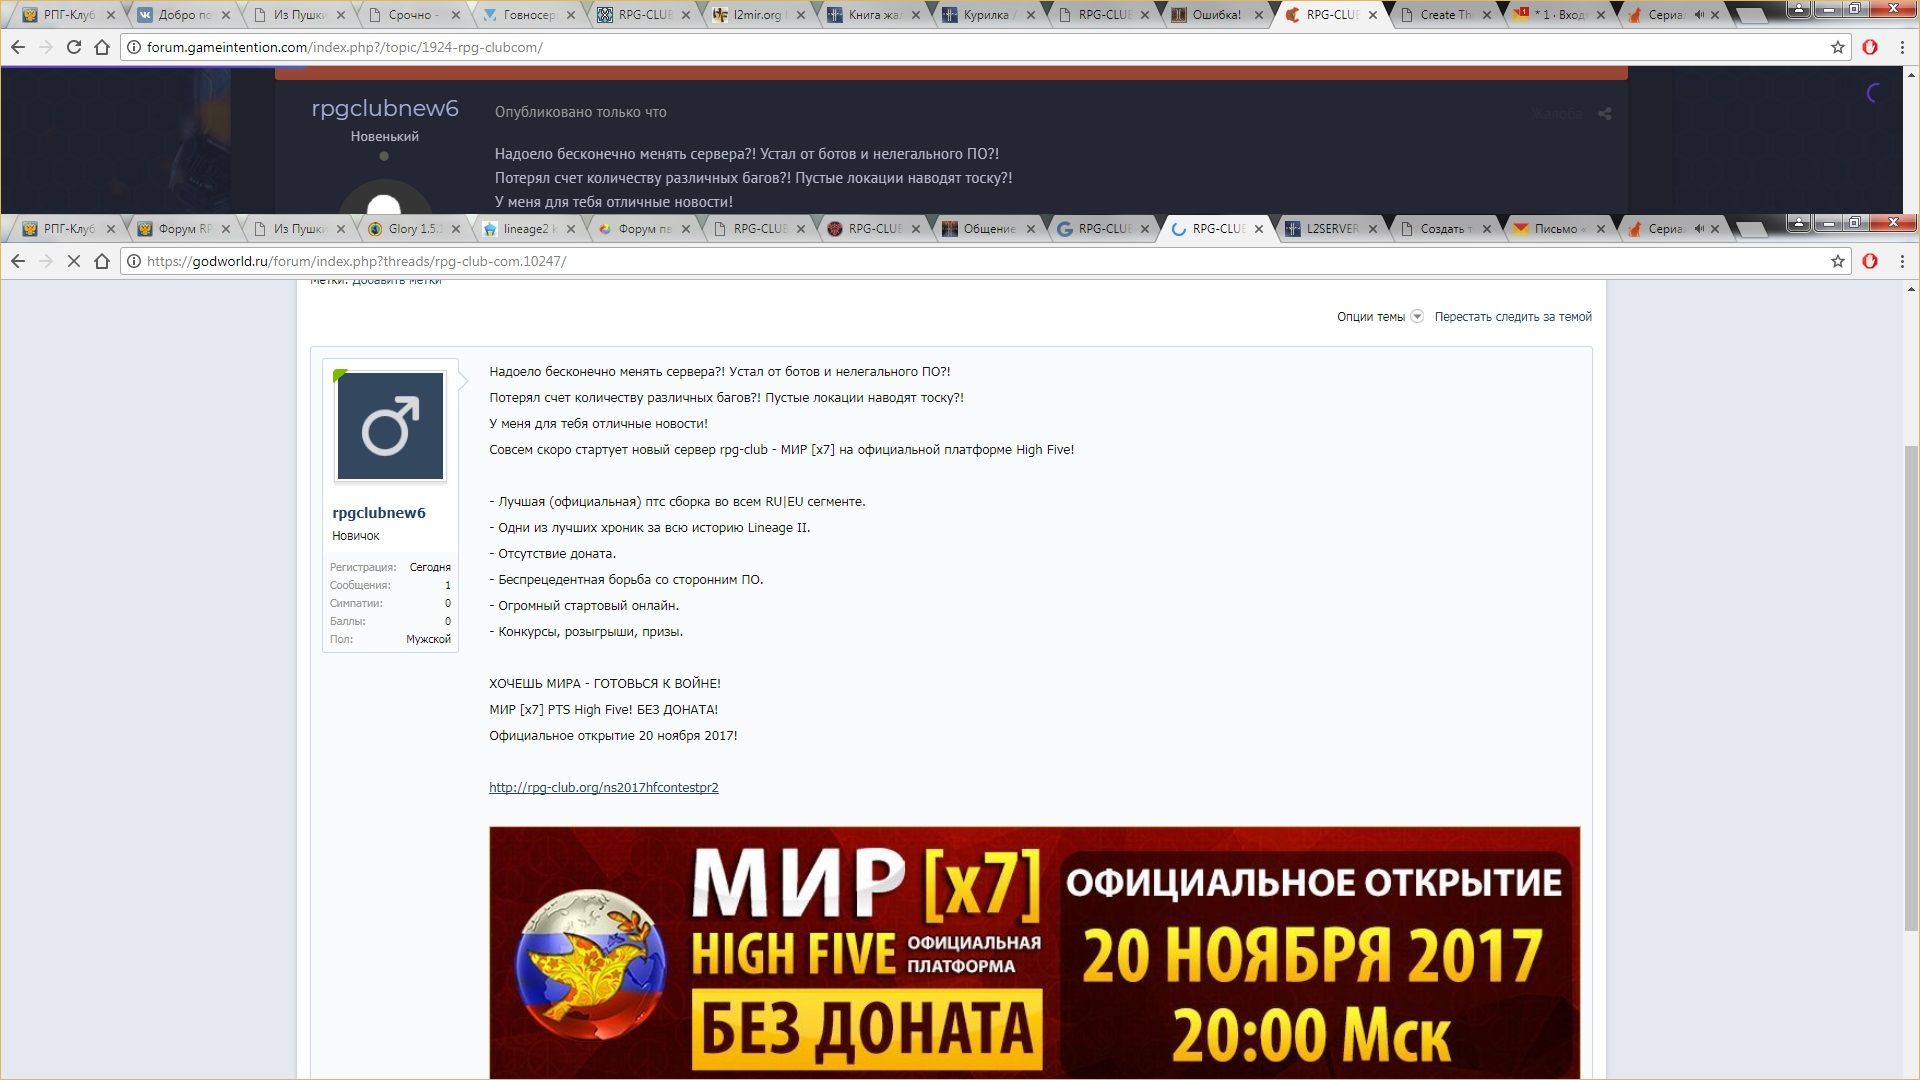Stop loading the godworld.ru page

pyautogui.click(x=73, y=261)
